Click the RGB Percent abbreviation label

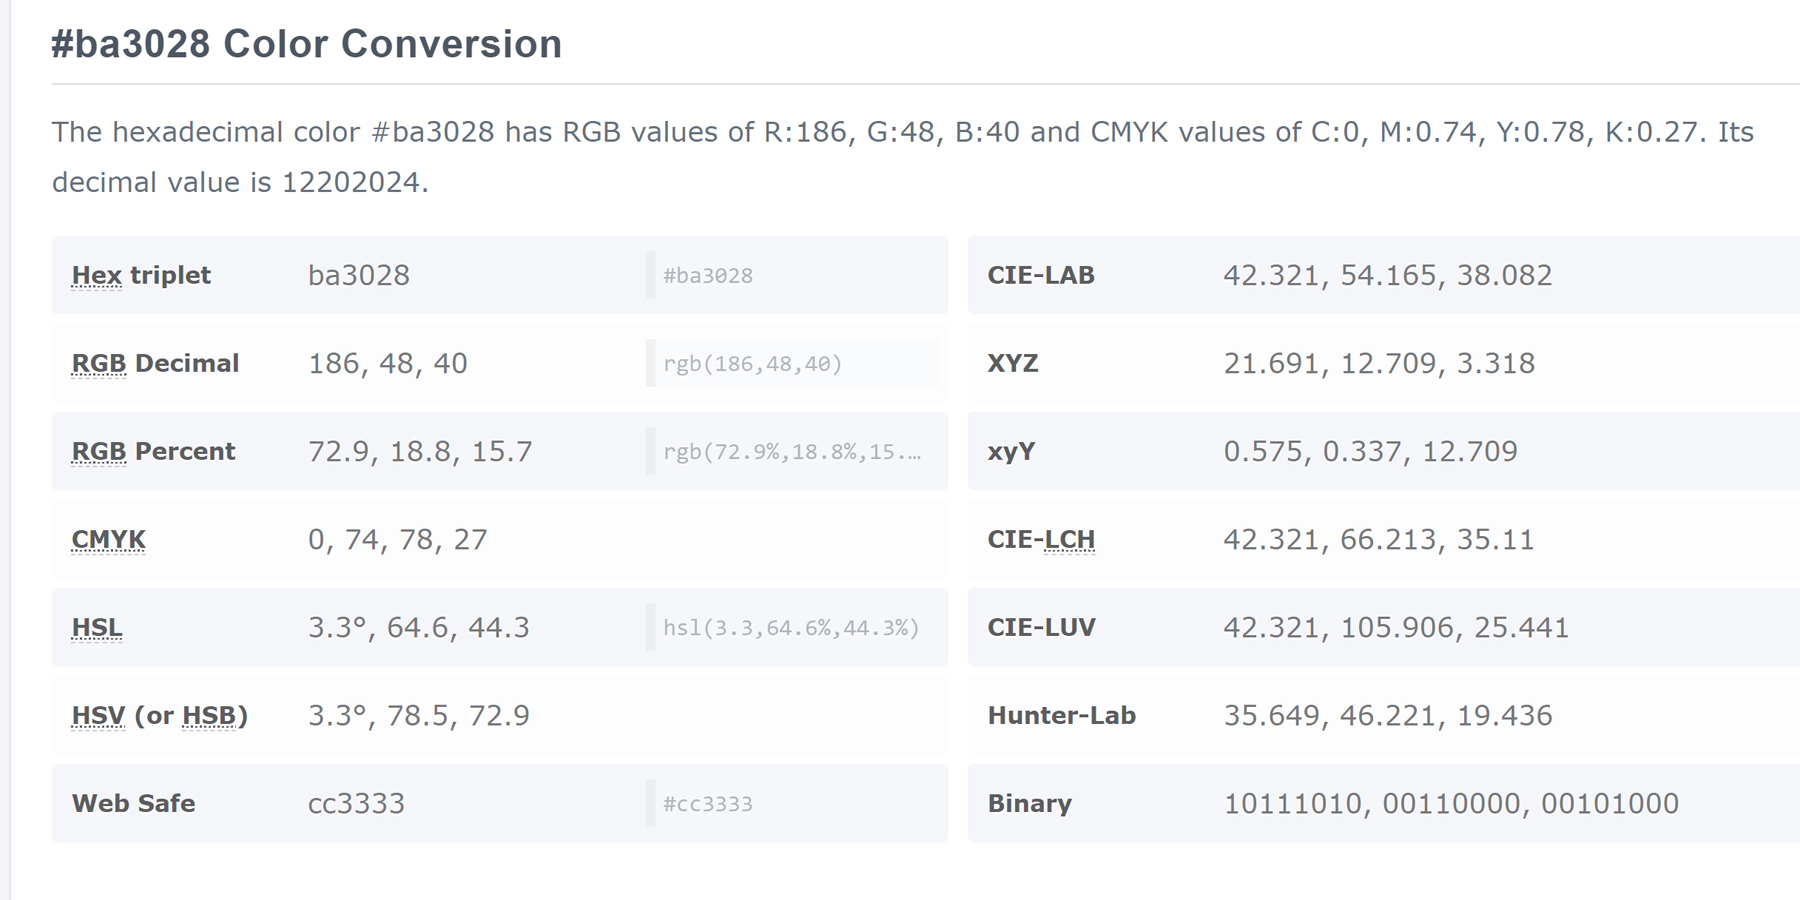click(x=99, y=451)
